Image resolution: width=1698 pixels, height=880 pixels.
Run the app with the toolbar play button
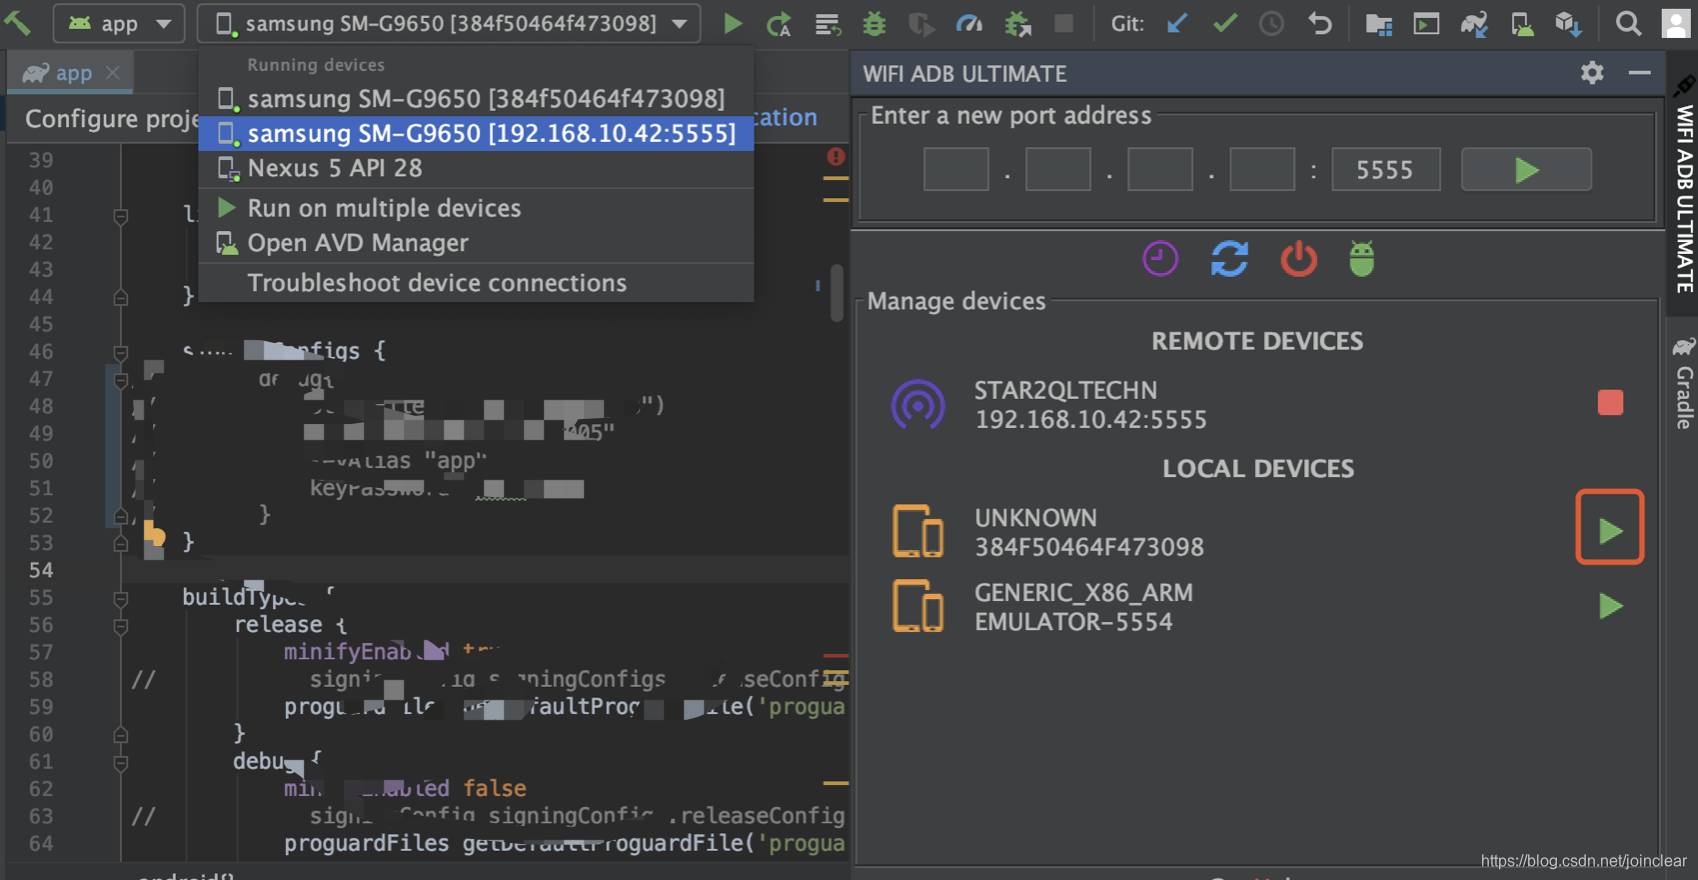click(x=733, y=23)
